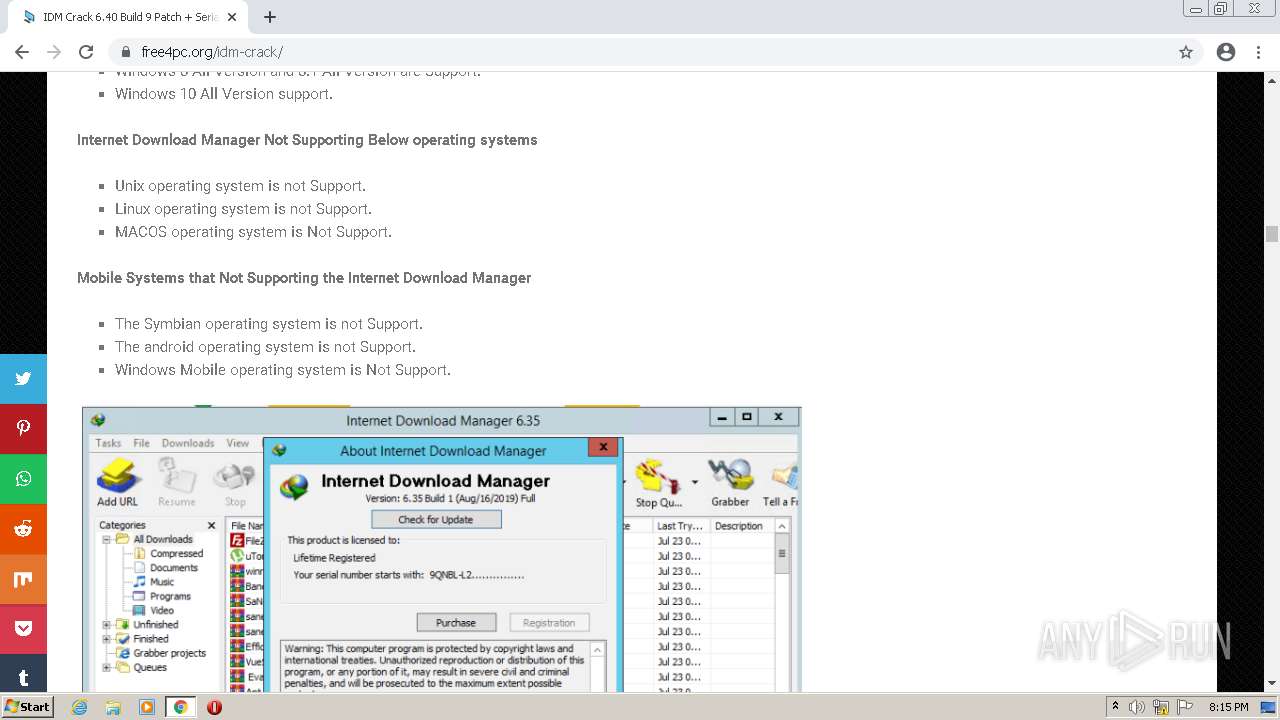Expand Queues node in IDM screenshot tree
Image resolution: width=1280 pixels, height=720 pixels.
pyautogui.click(x=106, y=667)
